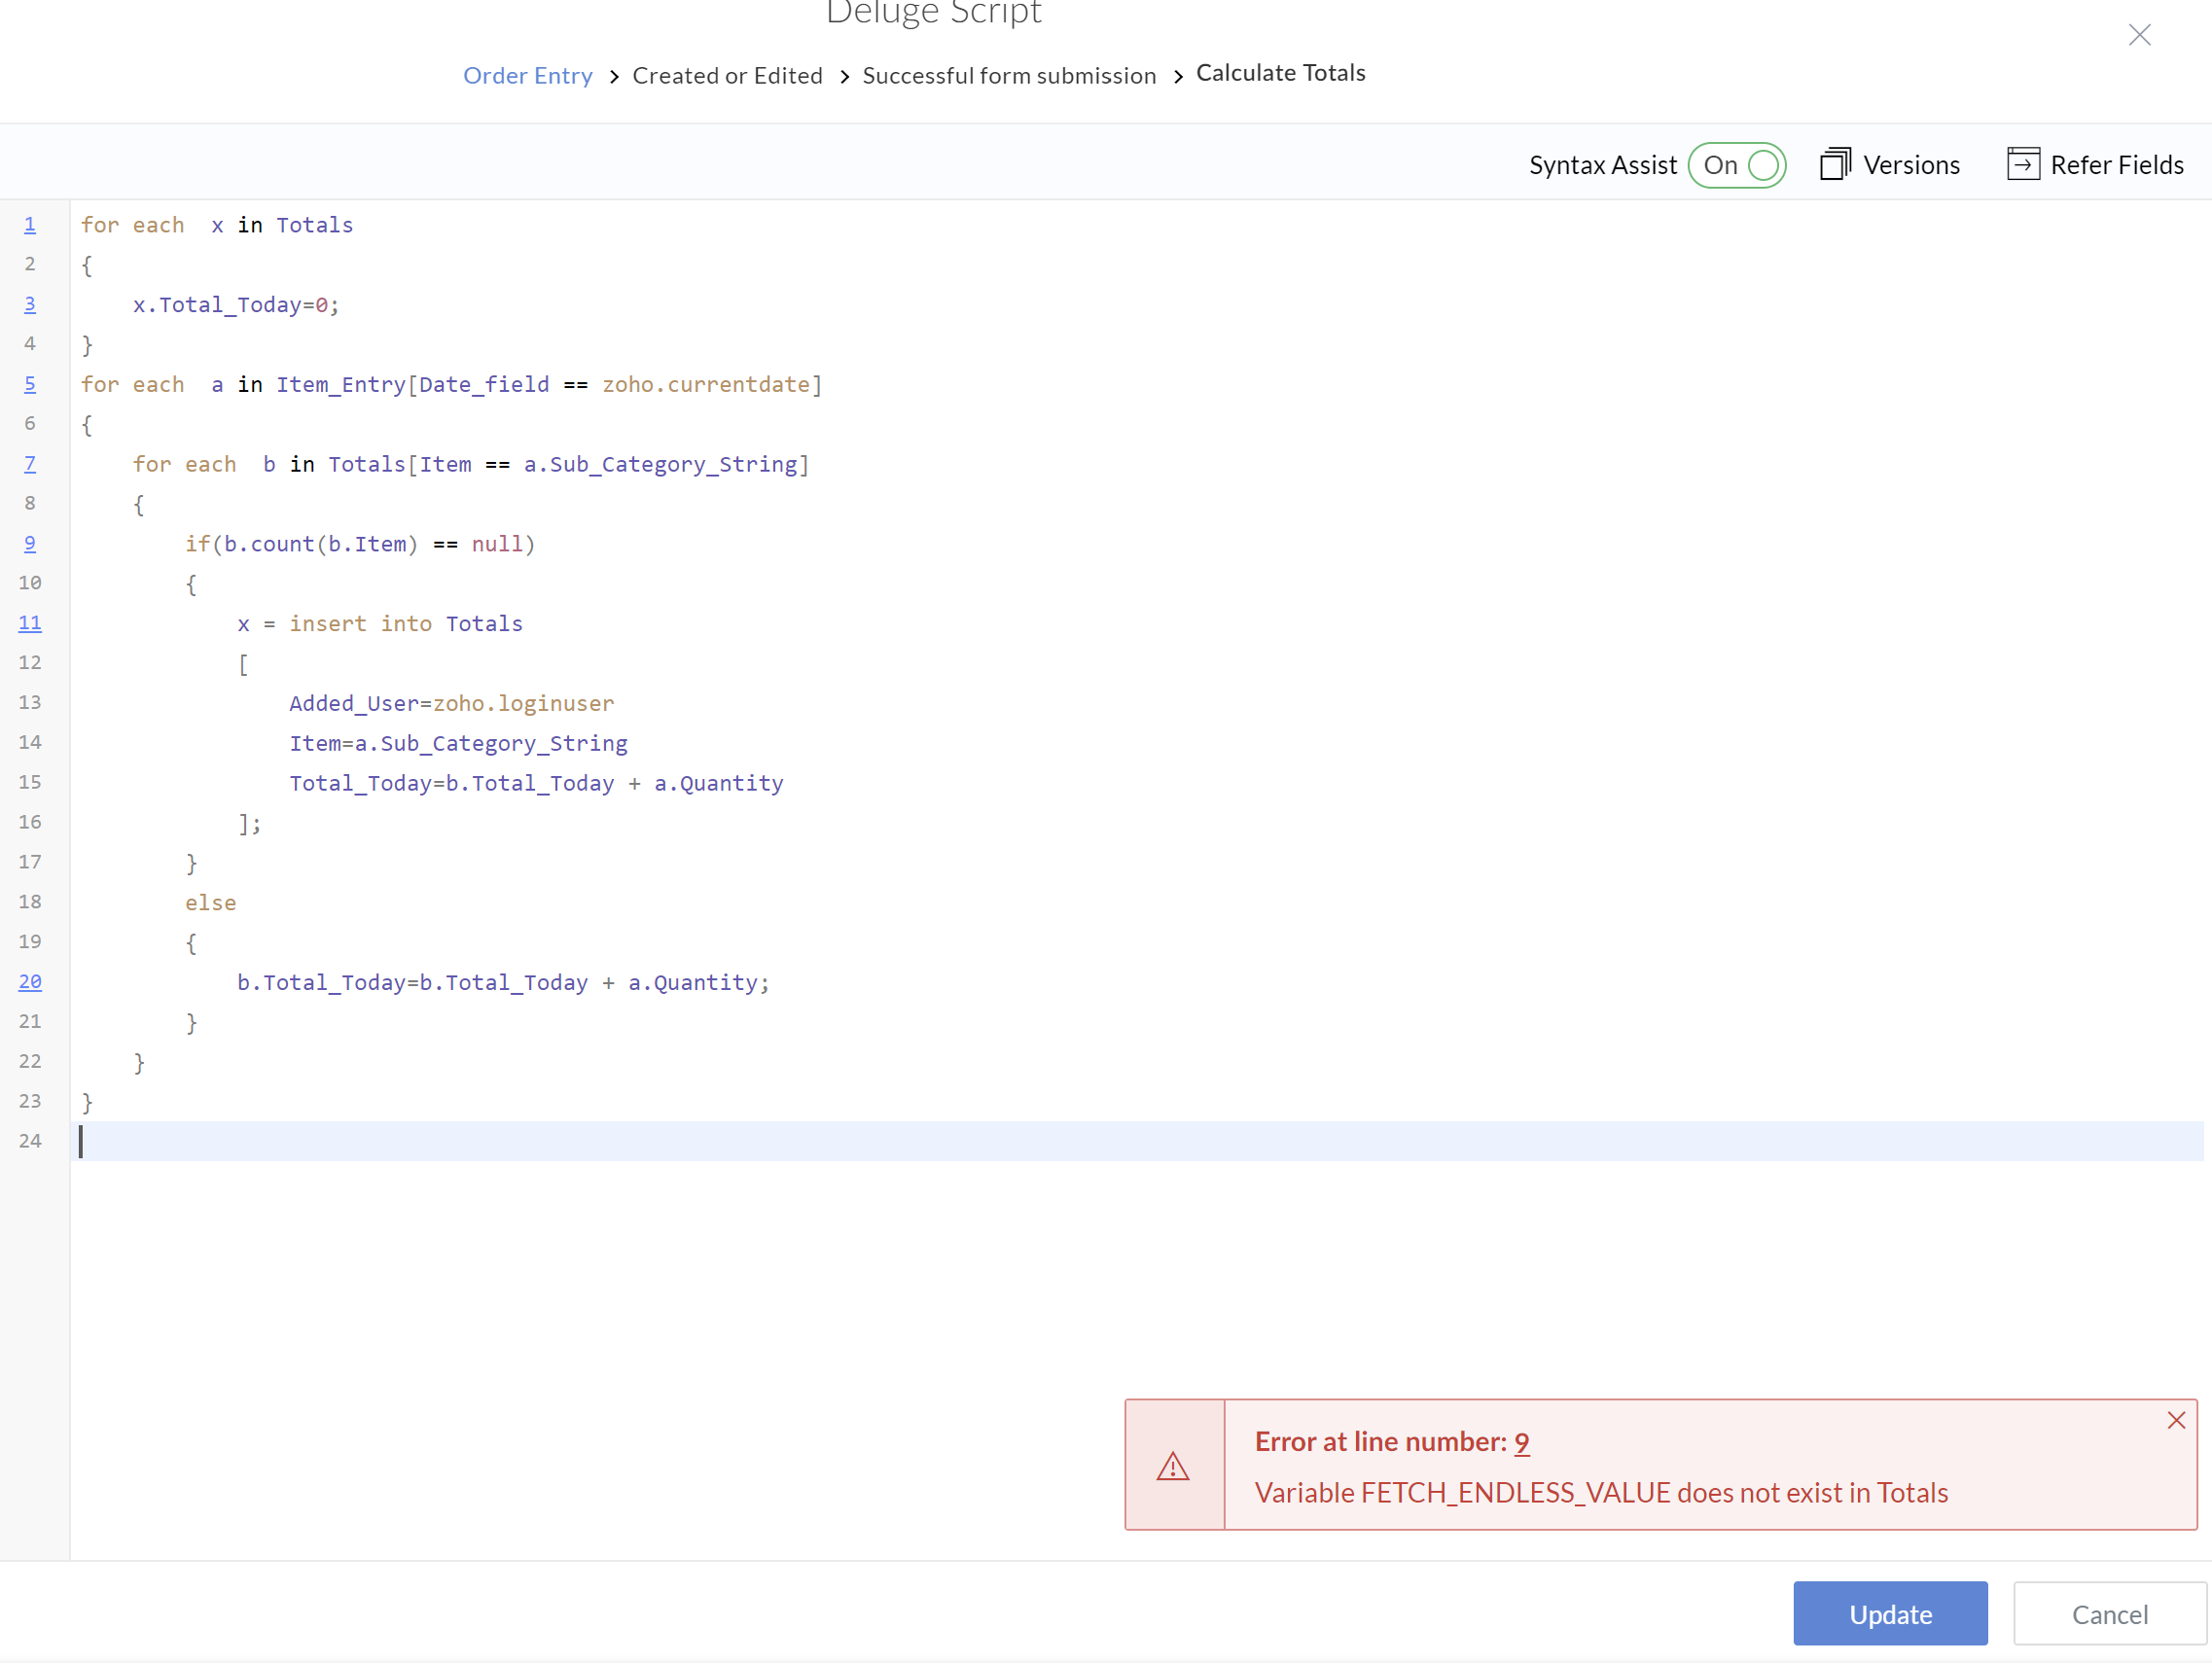
Task: Click line number 5 in gutter
Action: click(x=30, y=384)
